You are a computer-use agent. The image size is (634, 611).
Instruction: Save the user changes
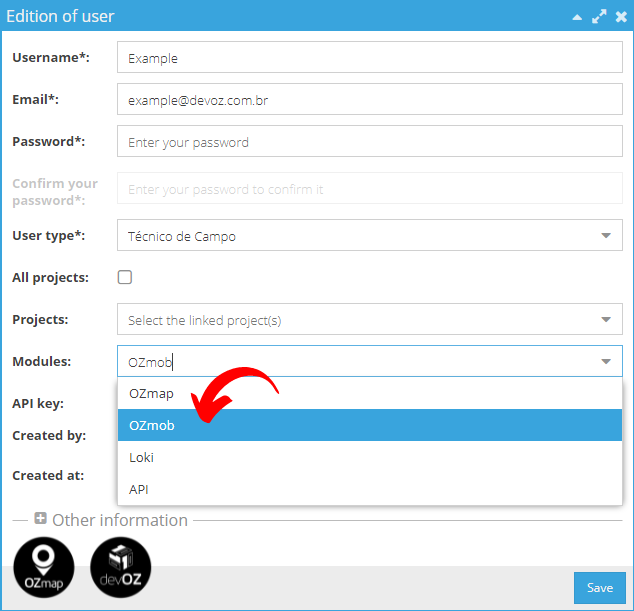[x=600, y=588]
